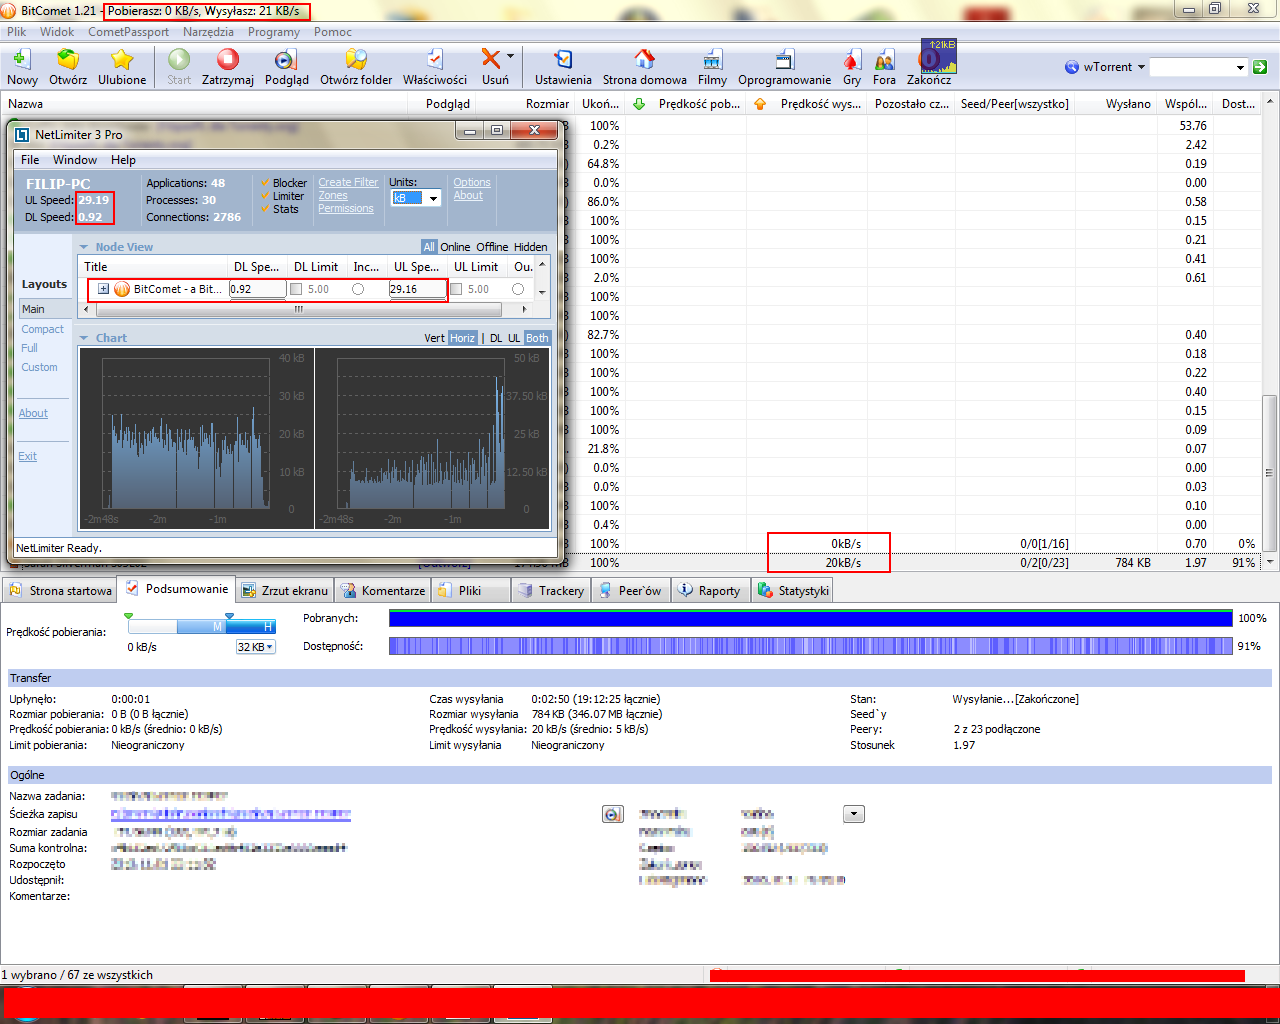1280x1024 pixels.
Task: Filter node view to Online
Action: click(455, 247)
